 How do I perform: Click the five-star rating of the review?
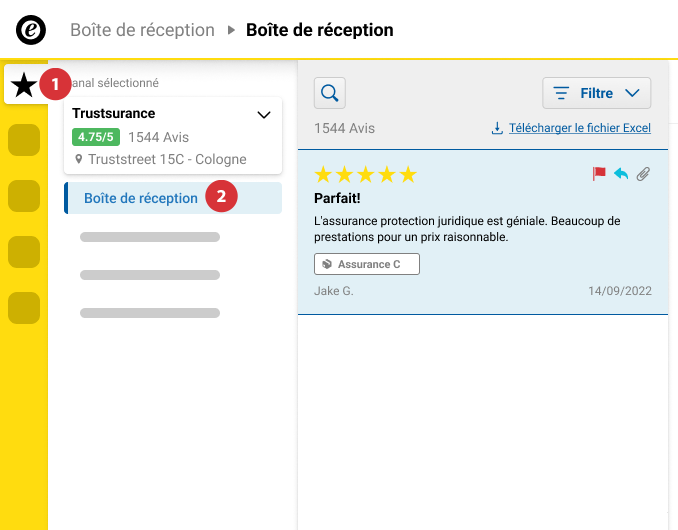click(x=365, y=175)
